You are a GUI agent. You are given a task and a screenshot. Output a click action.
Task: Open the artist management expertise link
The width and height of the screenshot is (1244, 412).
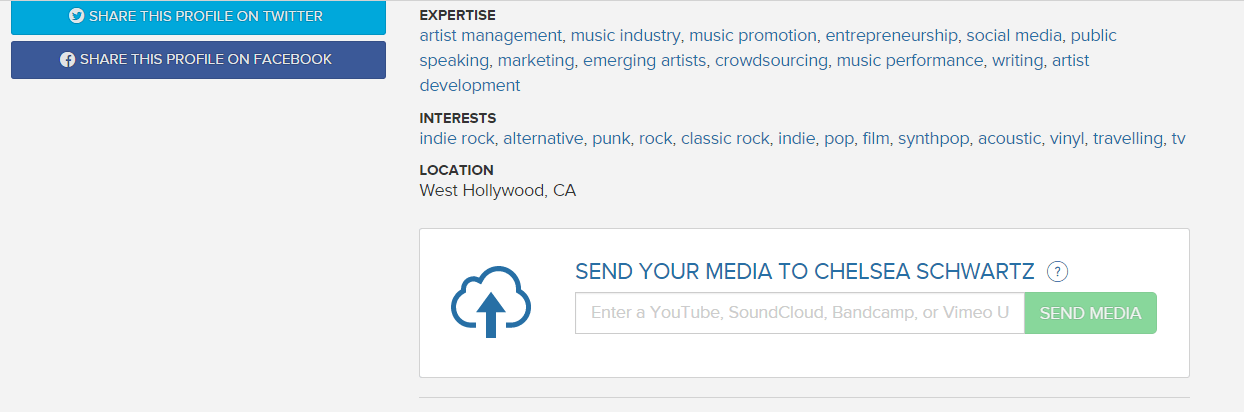[x=490, y=36]
